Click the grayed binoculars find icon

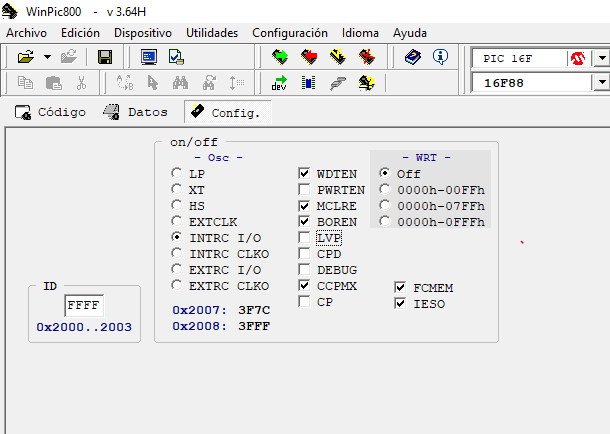click(181, 83)
